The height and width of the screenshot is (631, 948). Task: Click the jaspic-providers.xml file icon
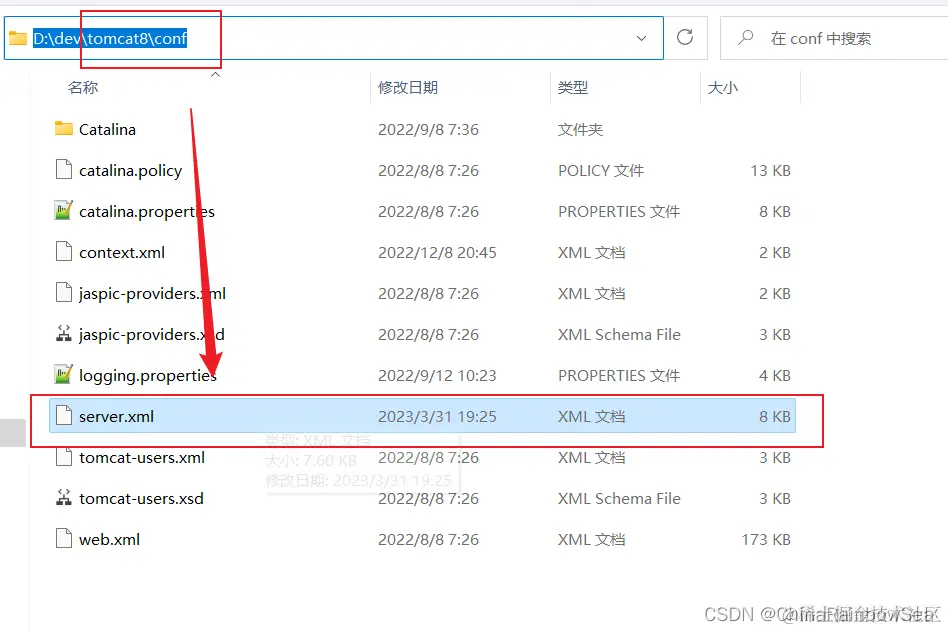pos(63,293)
